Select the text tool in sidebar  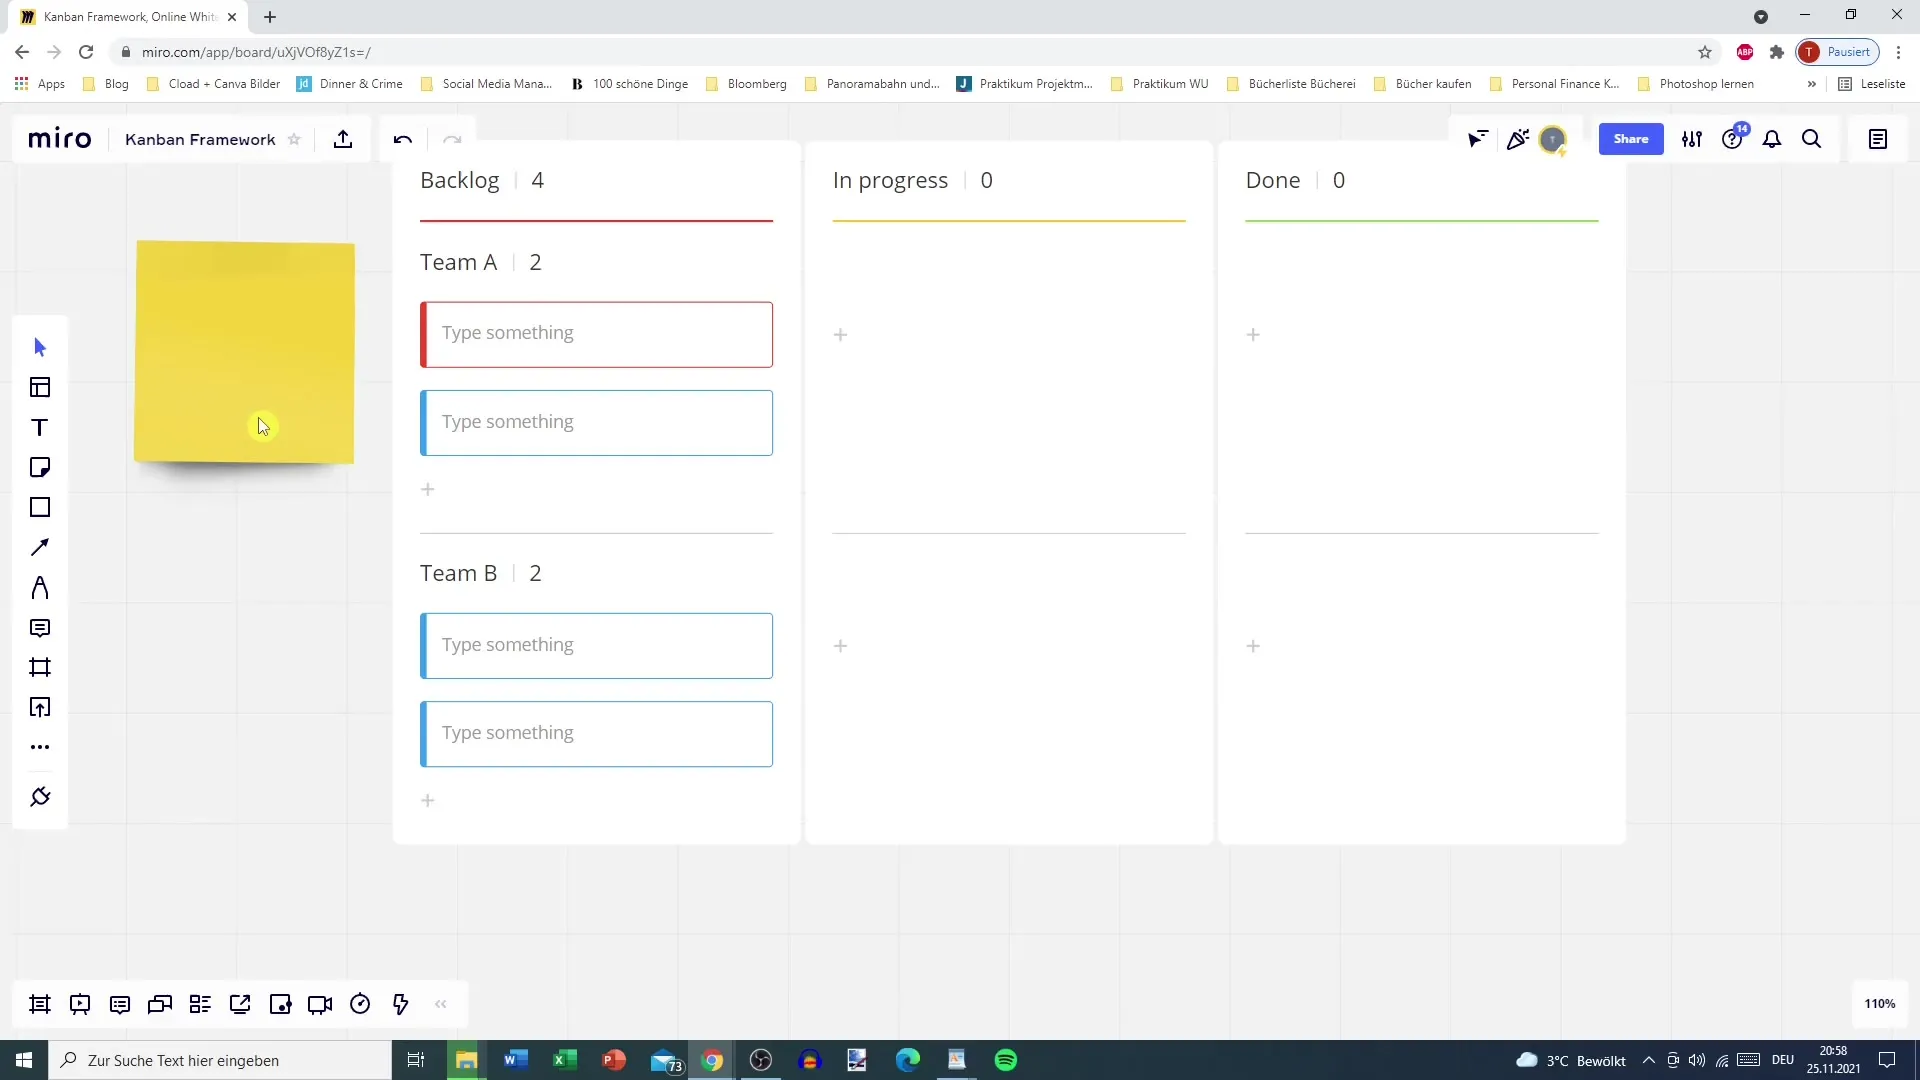point(40,427)
